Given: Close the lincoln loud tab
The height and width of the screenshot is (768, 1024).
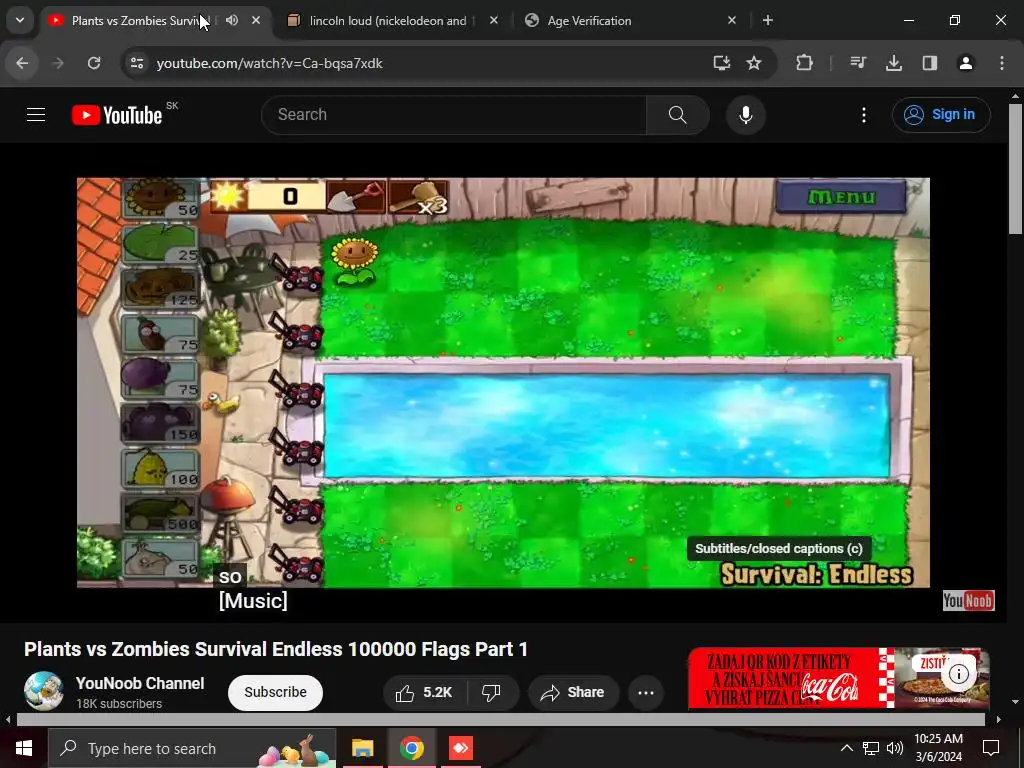Looking at the screenshot, I should 494,20.
